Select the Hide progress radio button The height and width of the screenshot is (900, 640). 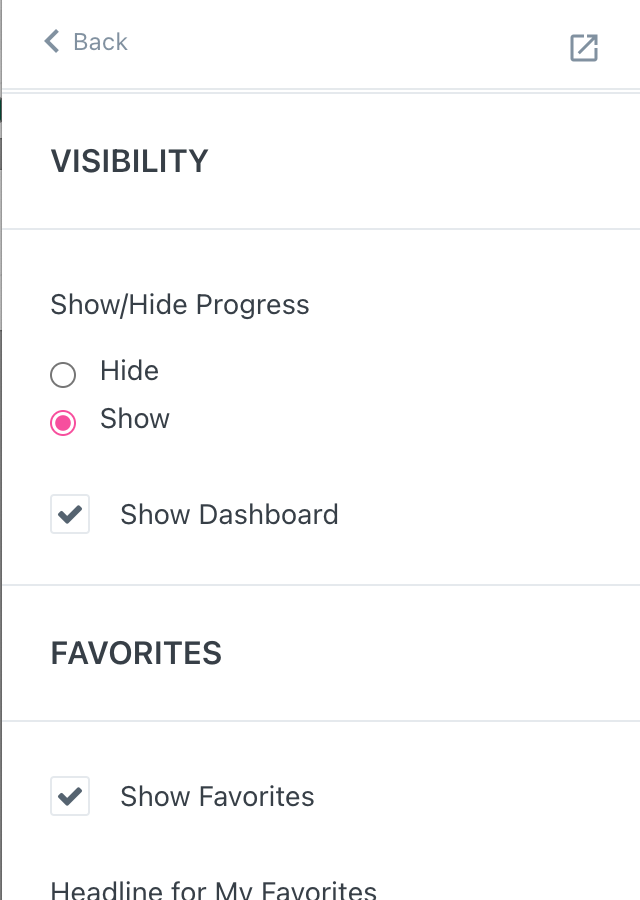point(63,375)
